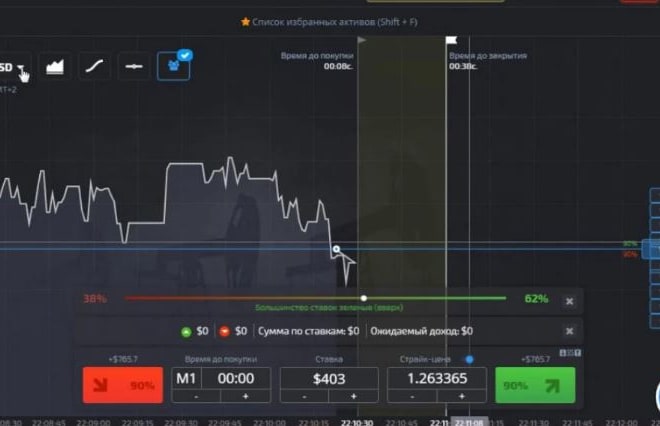Decrease bet amount with minus button

(304, 396)
